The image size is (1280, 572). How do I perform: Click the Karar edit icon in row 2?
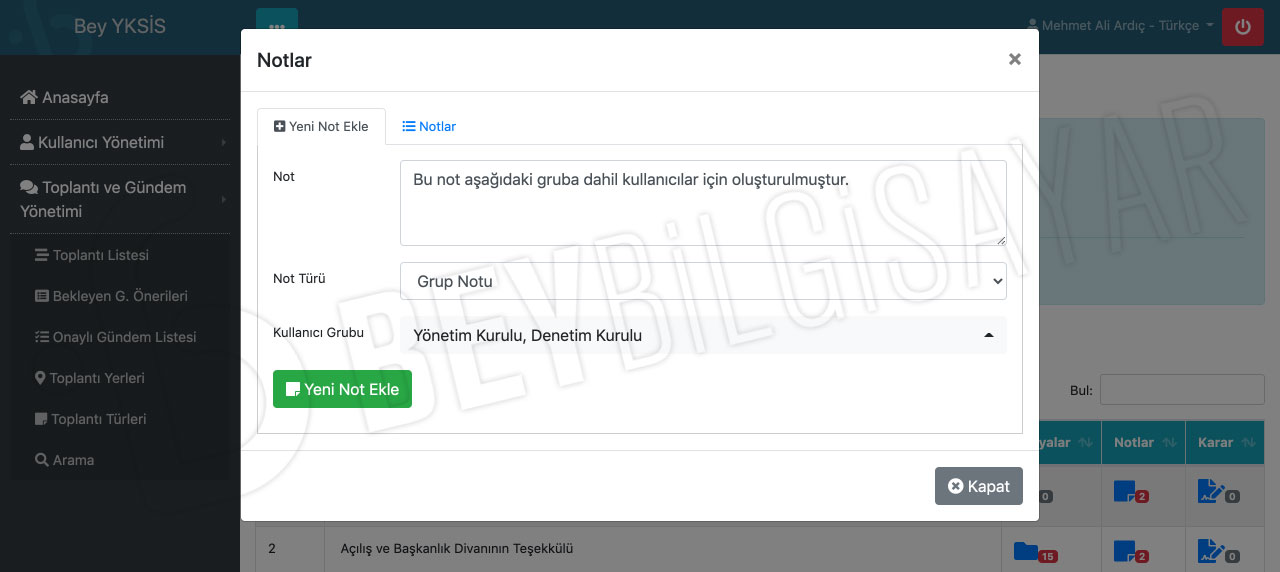pyautogui.click(x=1211, y=549)
